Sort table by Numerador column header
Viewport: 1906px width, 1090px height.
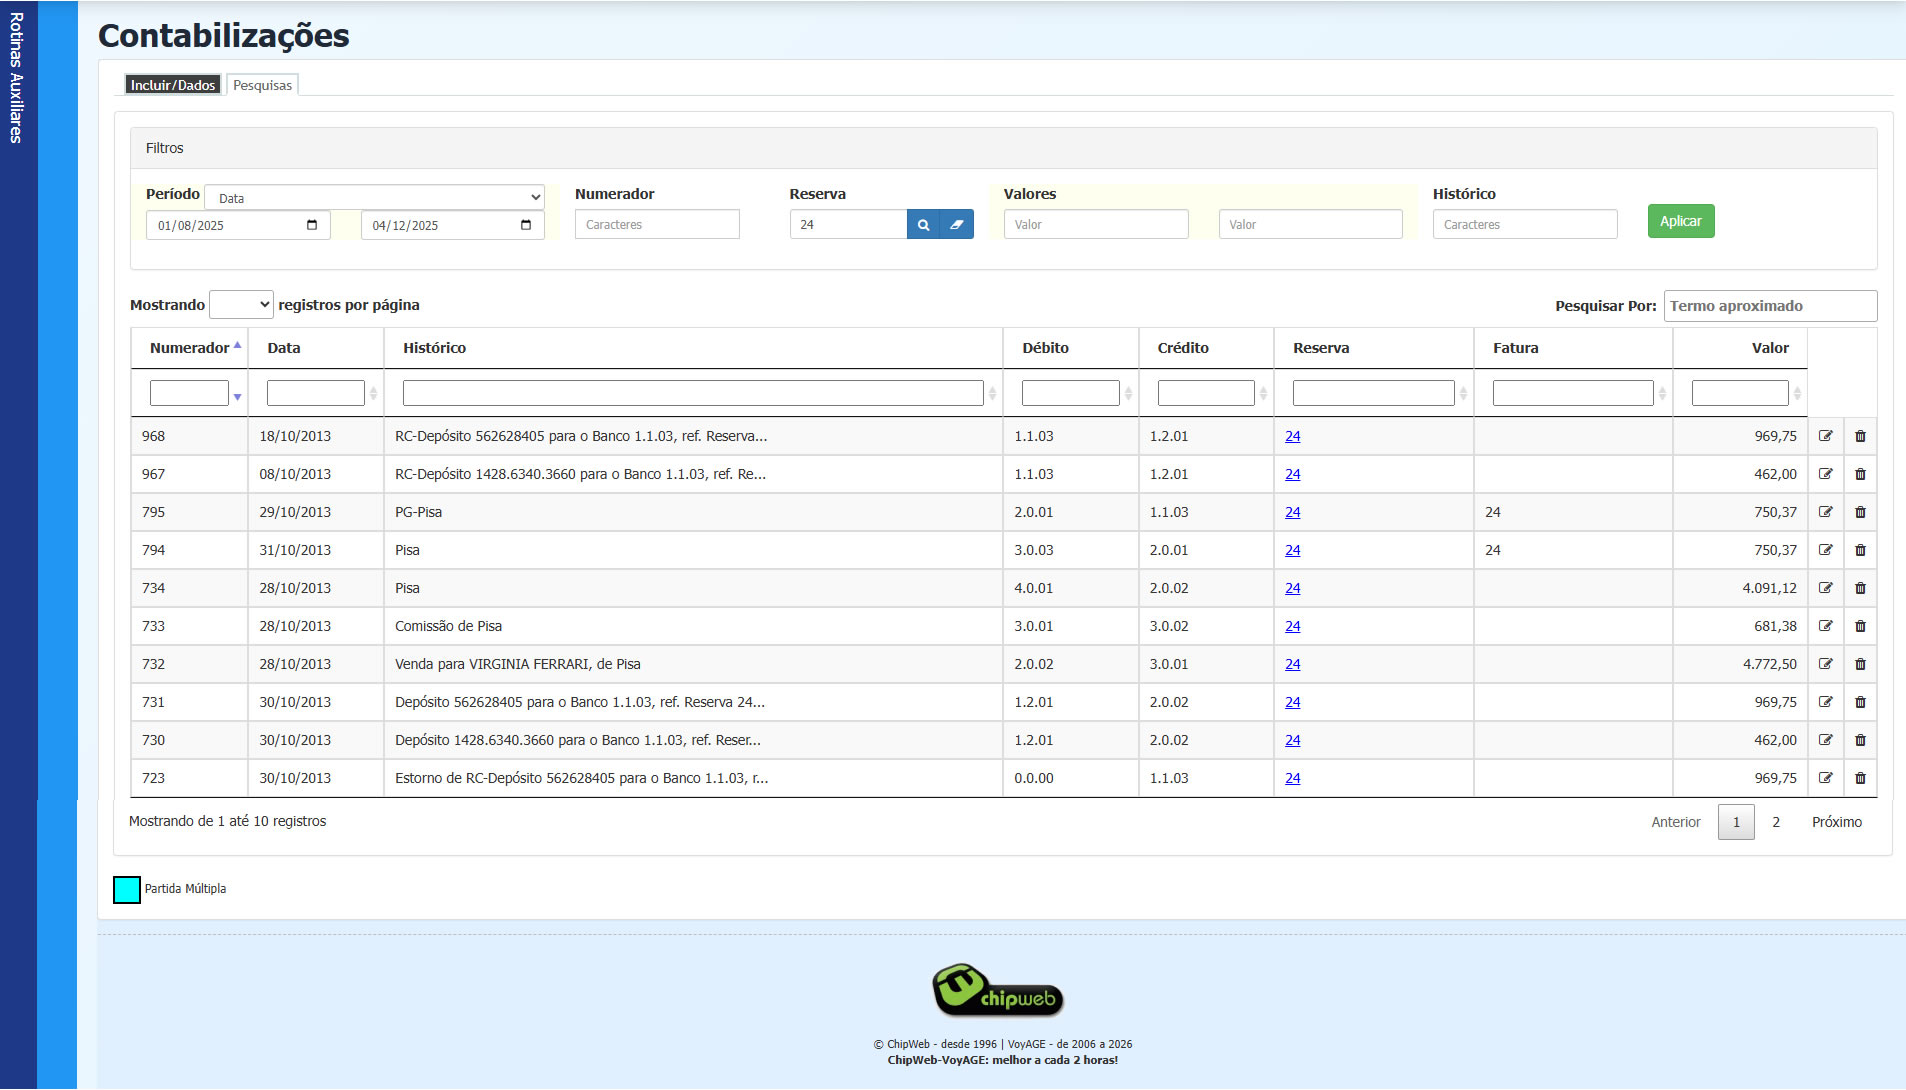(190, 348)
